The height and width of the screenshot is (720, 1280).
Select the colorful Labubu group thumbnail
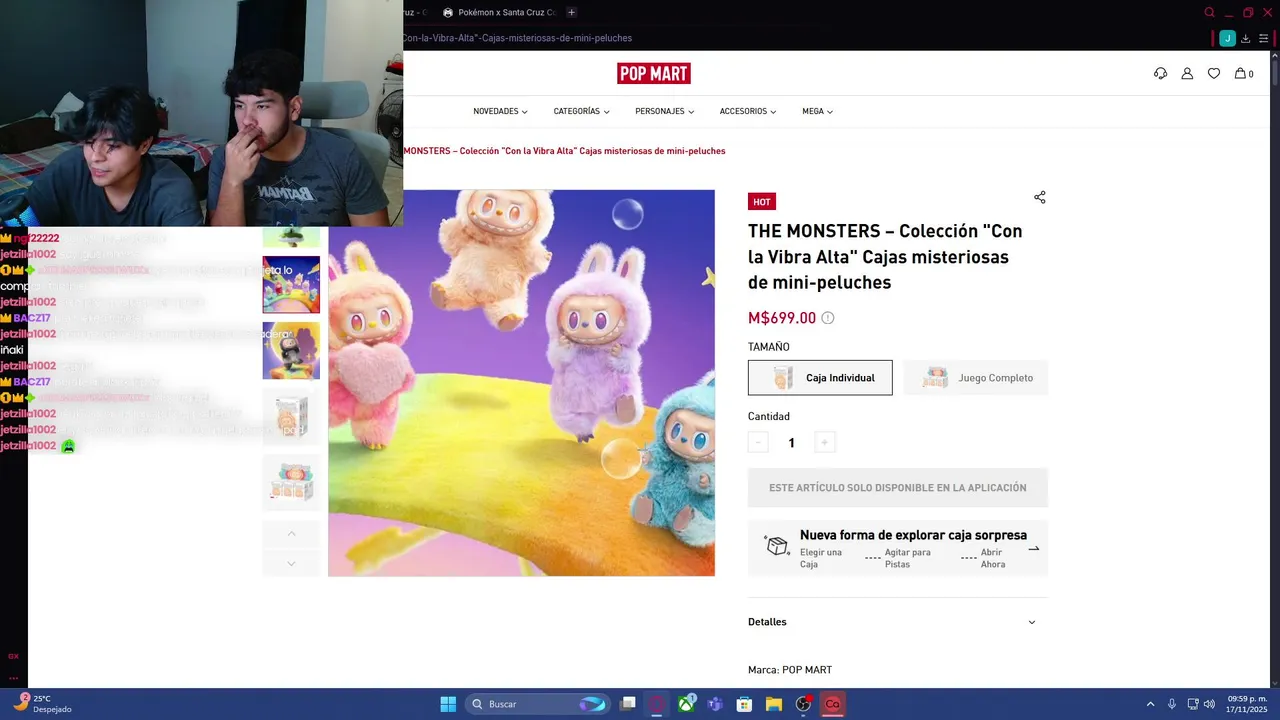point(291,285)
